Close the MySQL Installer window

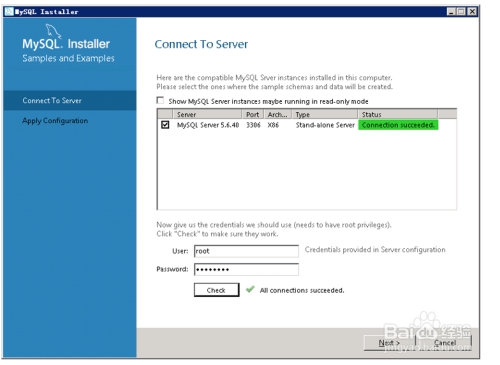point(472,12)
